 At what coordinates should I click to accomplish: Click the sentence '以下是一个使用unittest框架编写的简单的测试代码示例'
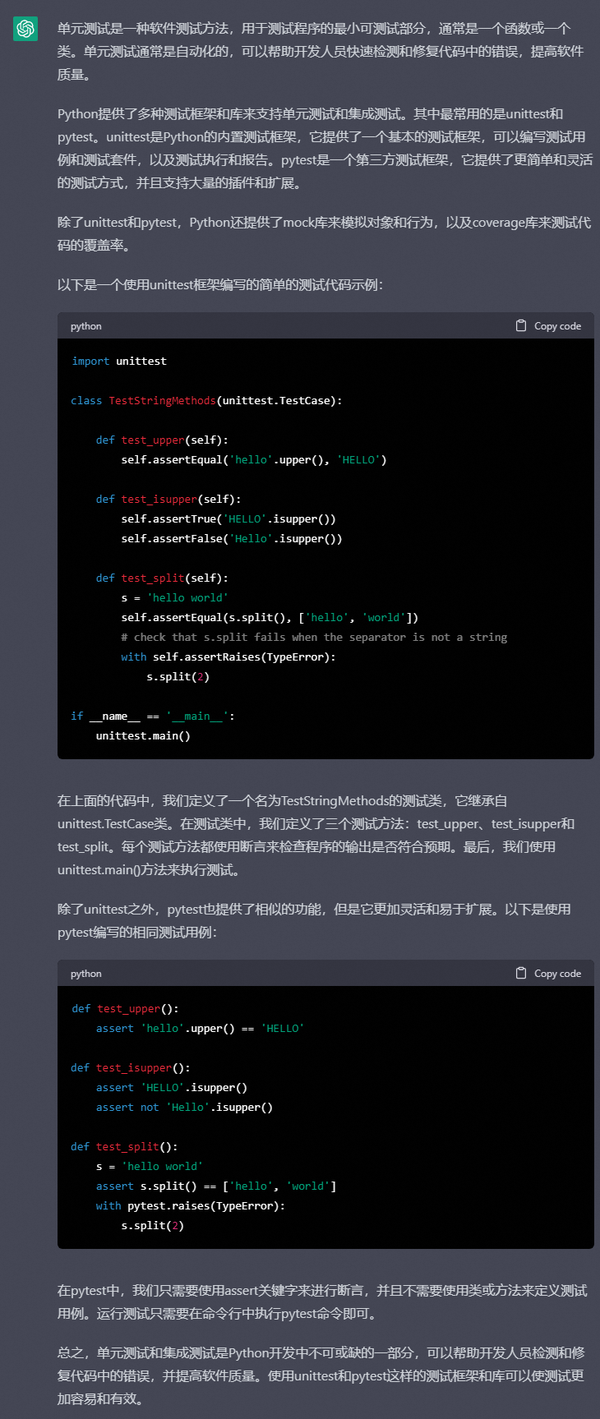(220, 286)
